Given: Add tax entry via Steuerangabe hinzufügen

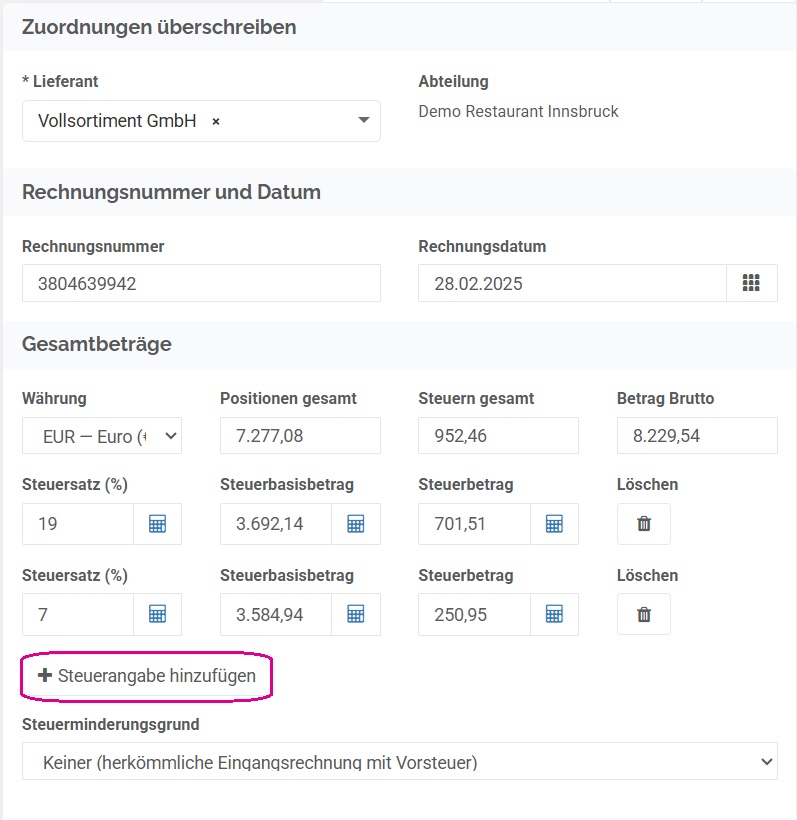Looking at the screenshot, I should coord(147,676).
